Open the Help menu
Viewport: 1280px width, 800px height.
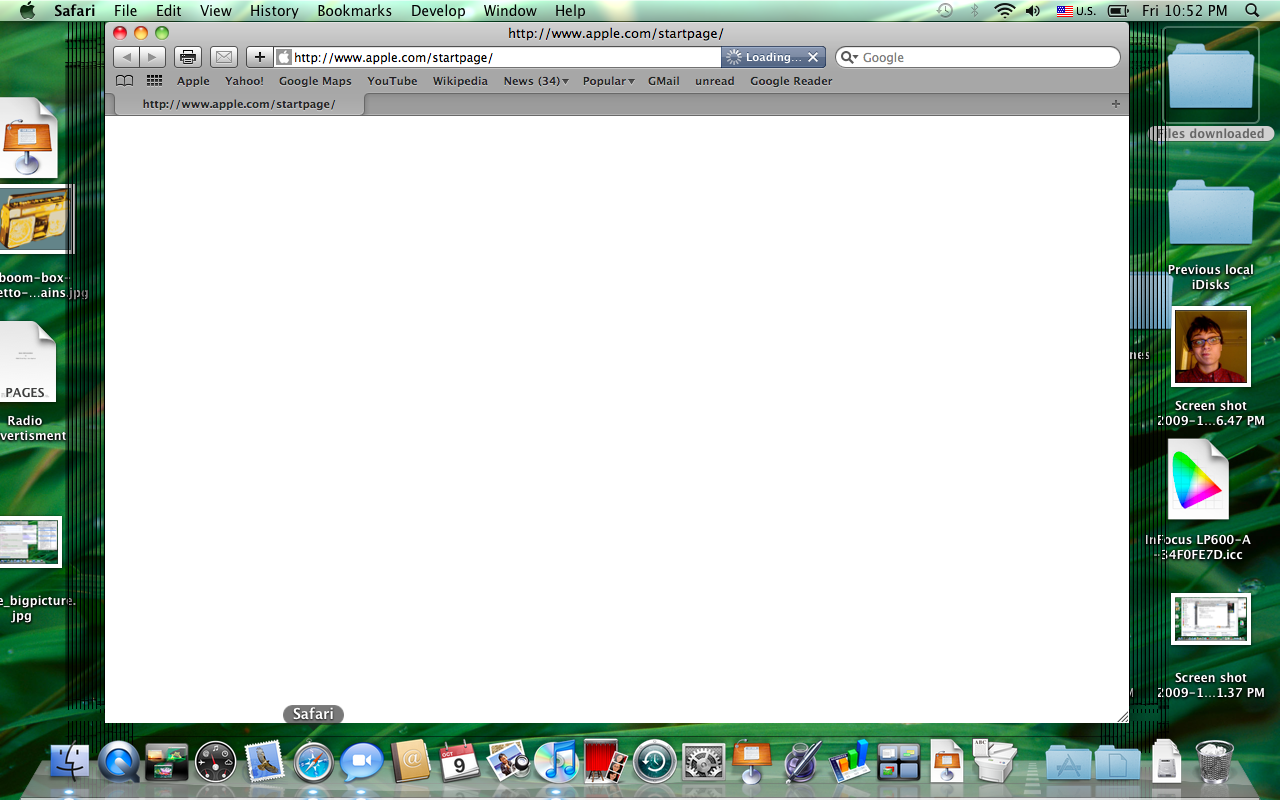pyautogui.click(x=570, y=11)
